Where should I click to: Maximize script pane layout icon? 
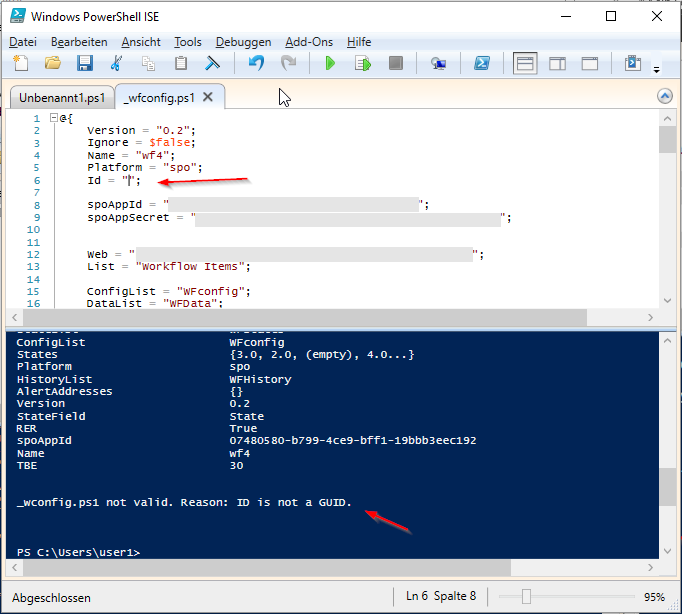pos(590,63)
